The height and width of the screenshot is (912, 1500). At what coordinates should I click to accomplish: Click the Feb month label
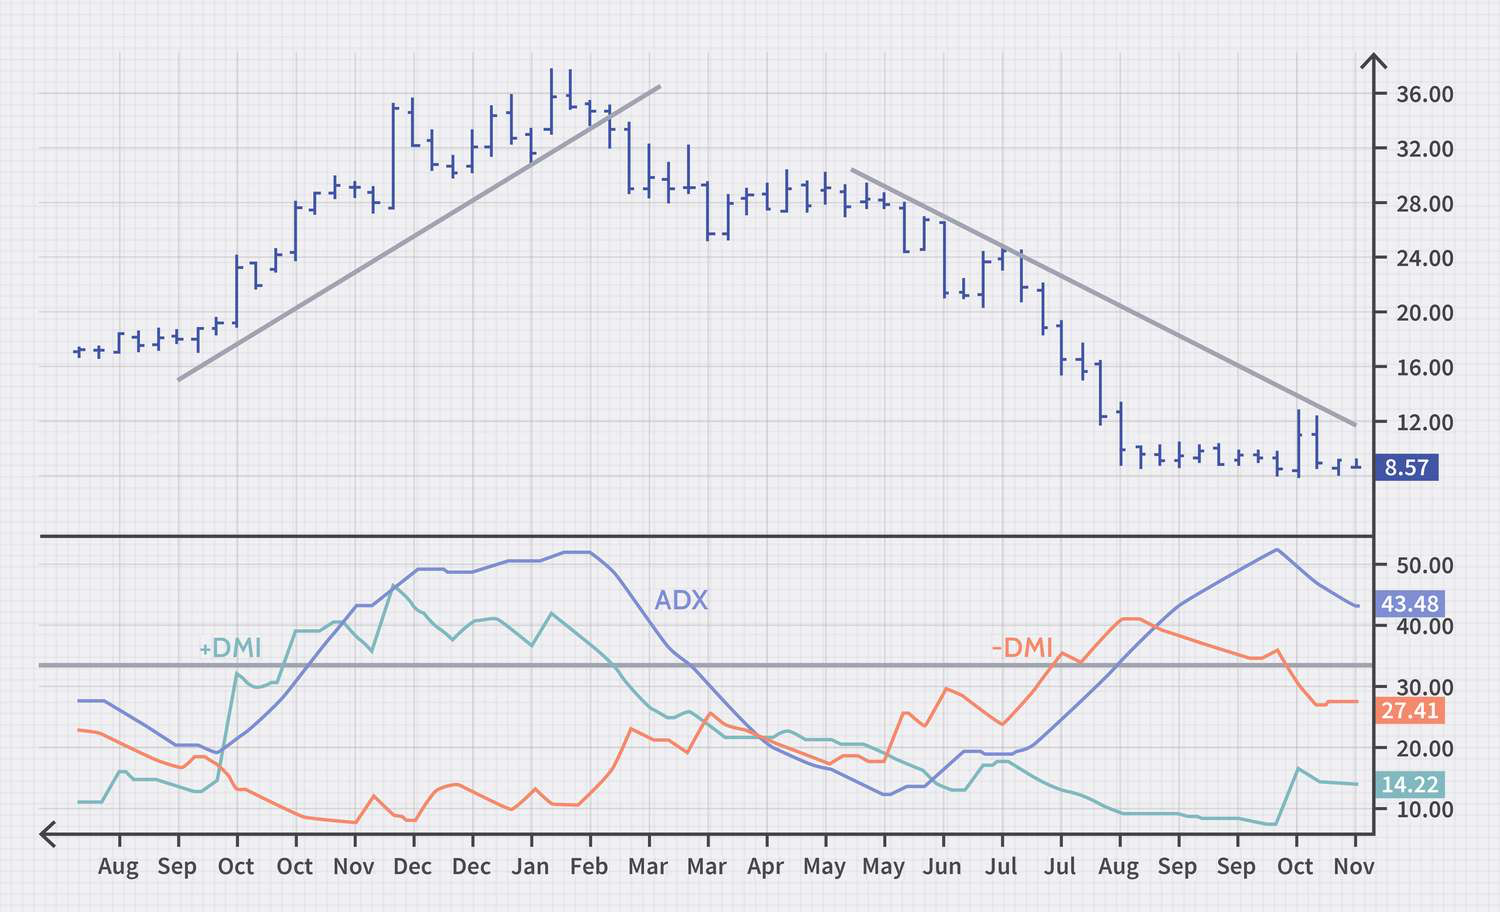[x=589, y=867]
